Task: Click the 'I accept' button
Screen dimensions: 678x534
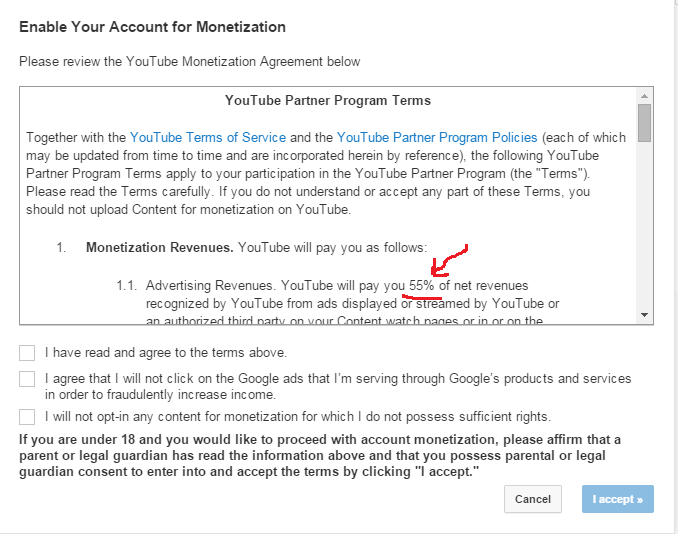Action: click(617, 499)
